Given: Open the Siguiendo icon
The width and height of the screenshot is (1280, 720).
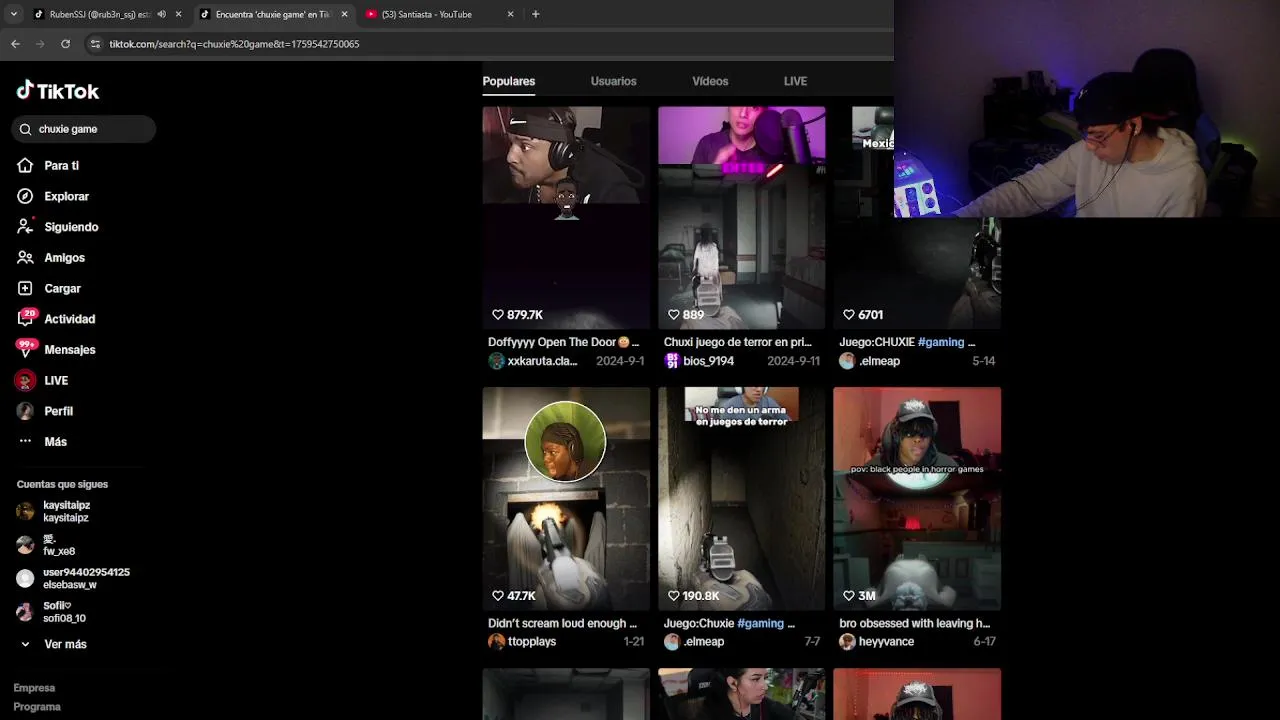Looking at the screenshot, I should click(25, 227).
